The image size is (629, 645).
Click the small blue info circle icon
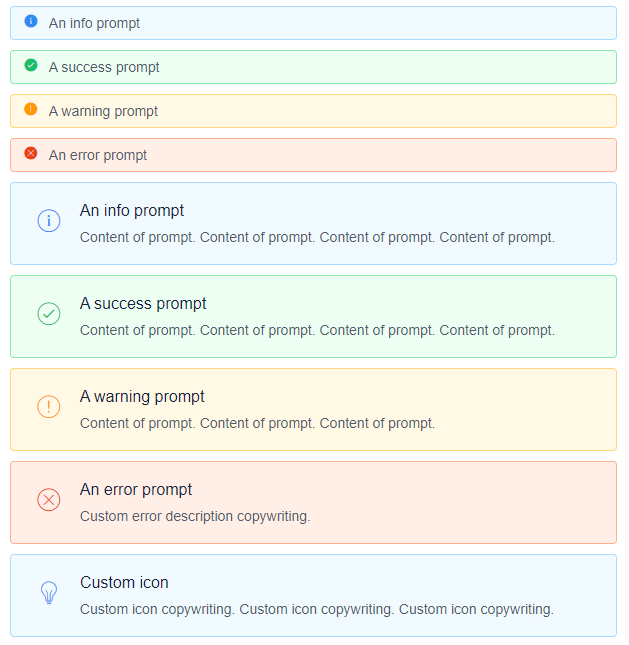31,21
